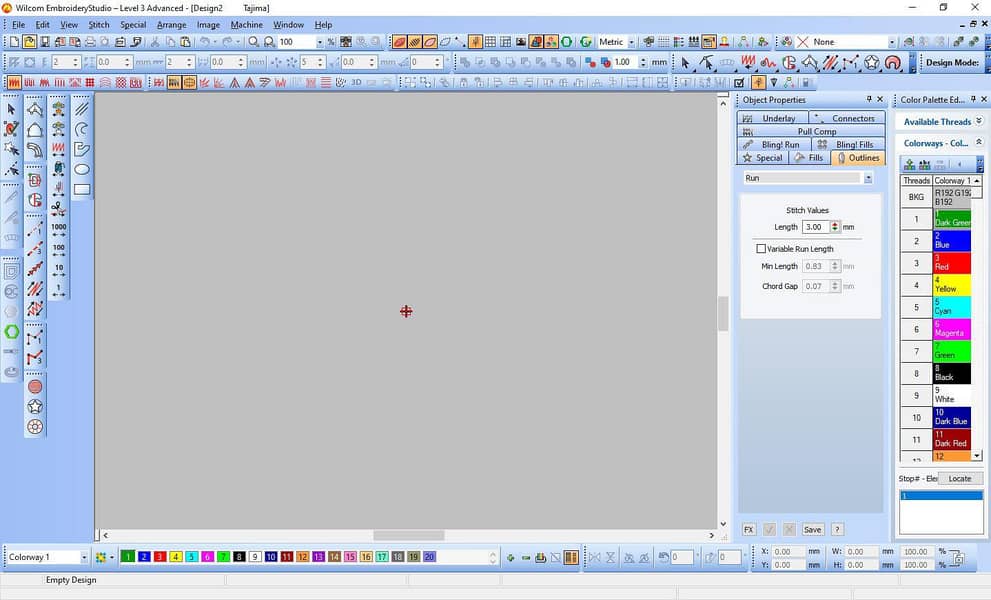Open the Stitch menu
991x600 pixels.
pyautogui.click(x=99, y=25)
